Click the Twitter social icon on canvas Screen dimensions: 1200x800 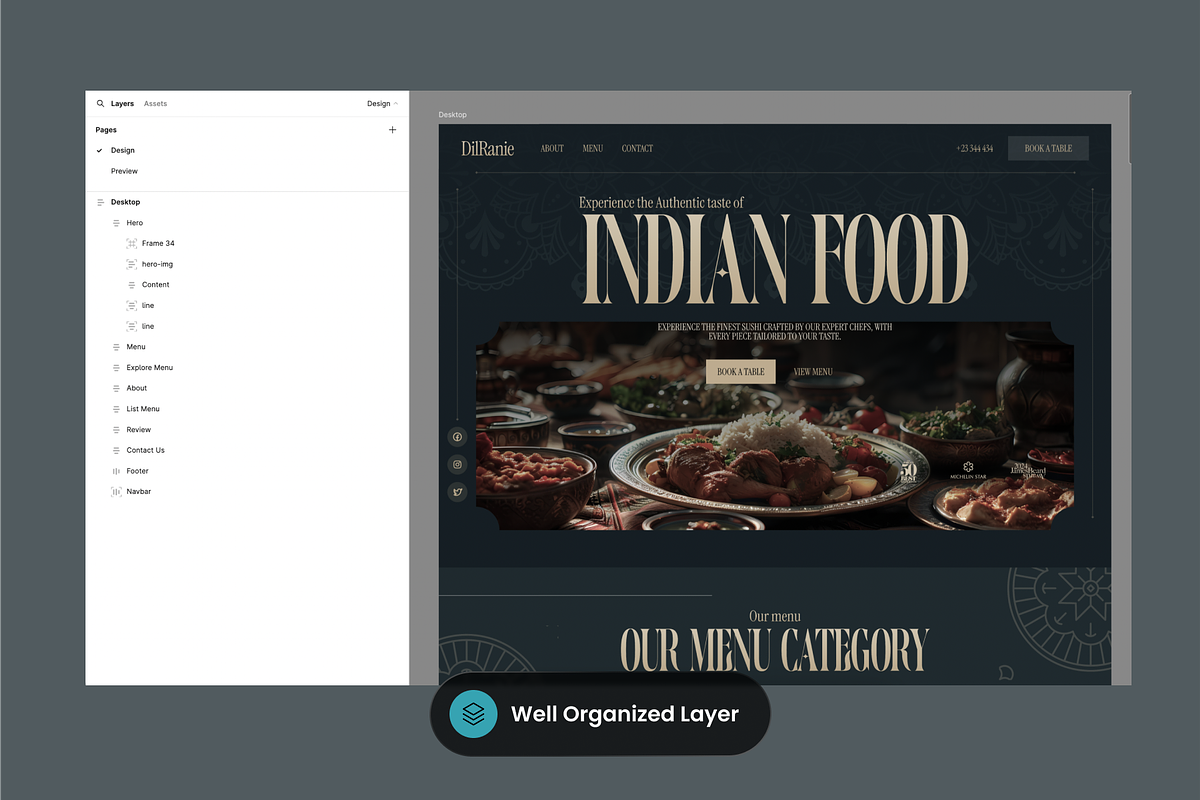(x=457, y=491)
